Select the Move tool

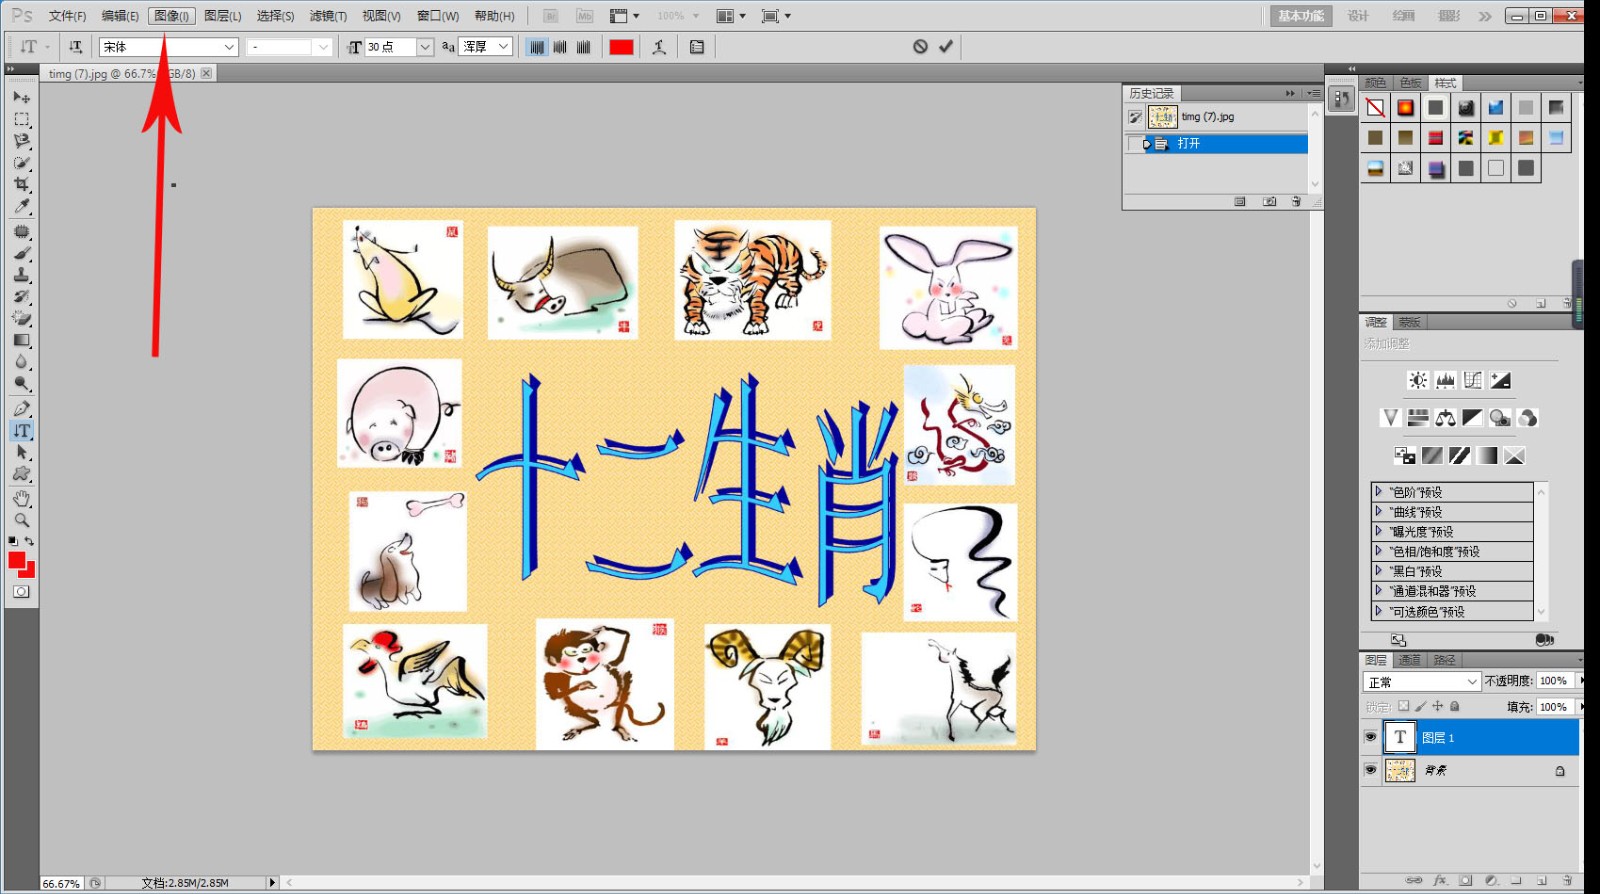point(21,97)
